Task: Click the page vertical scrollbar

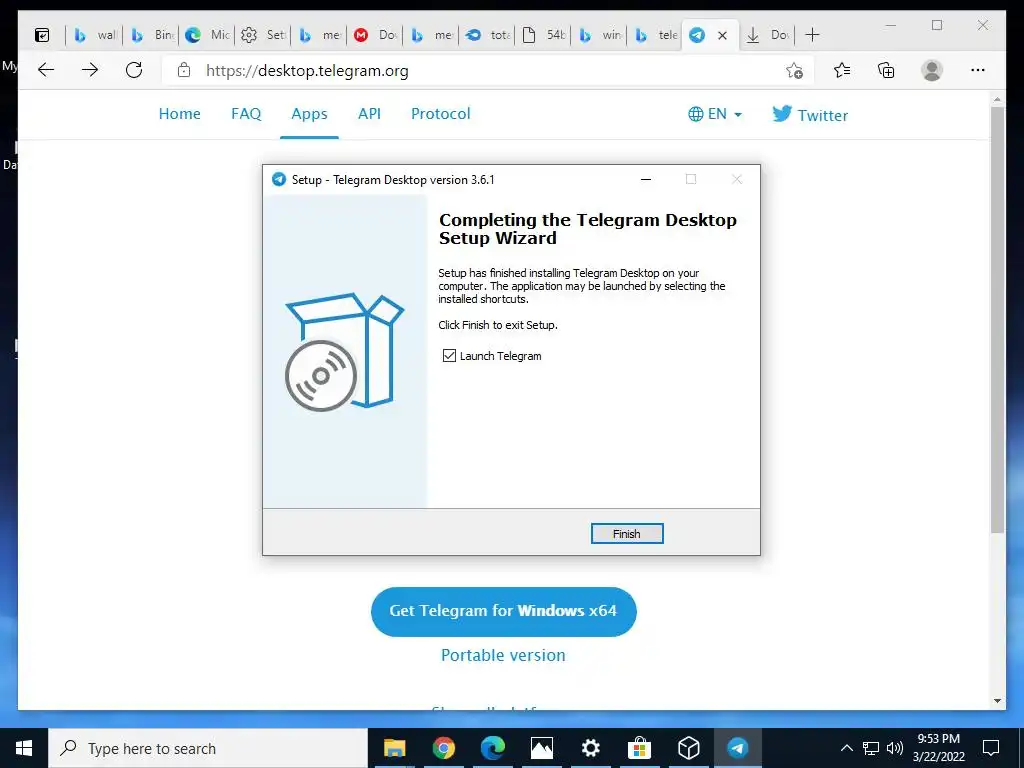Action: click(997, 320)
